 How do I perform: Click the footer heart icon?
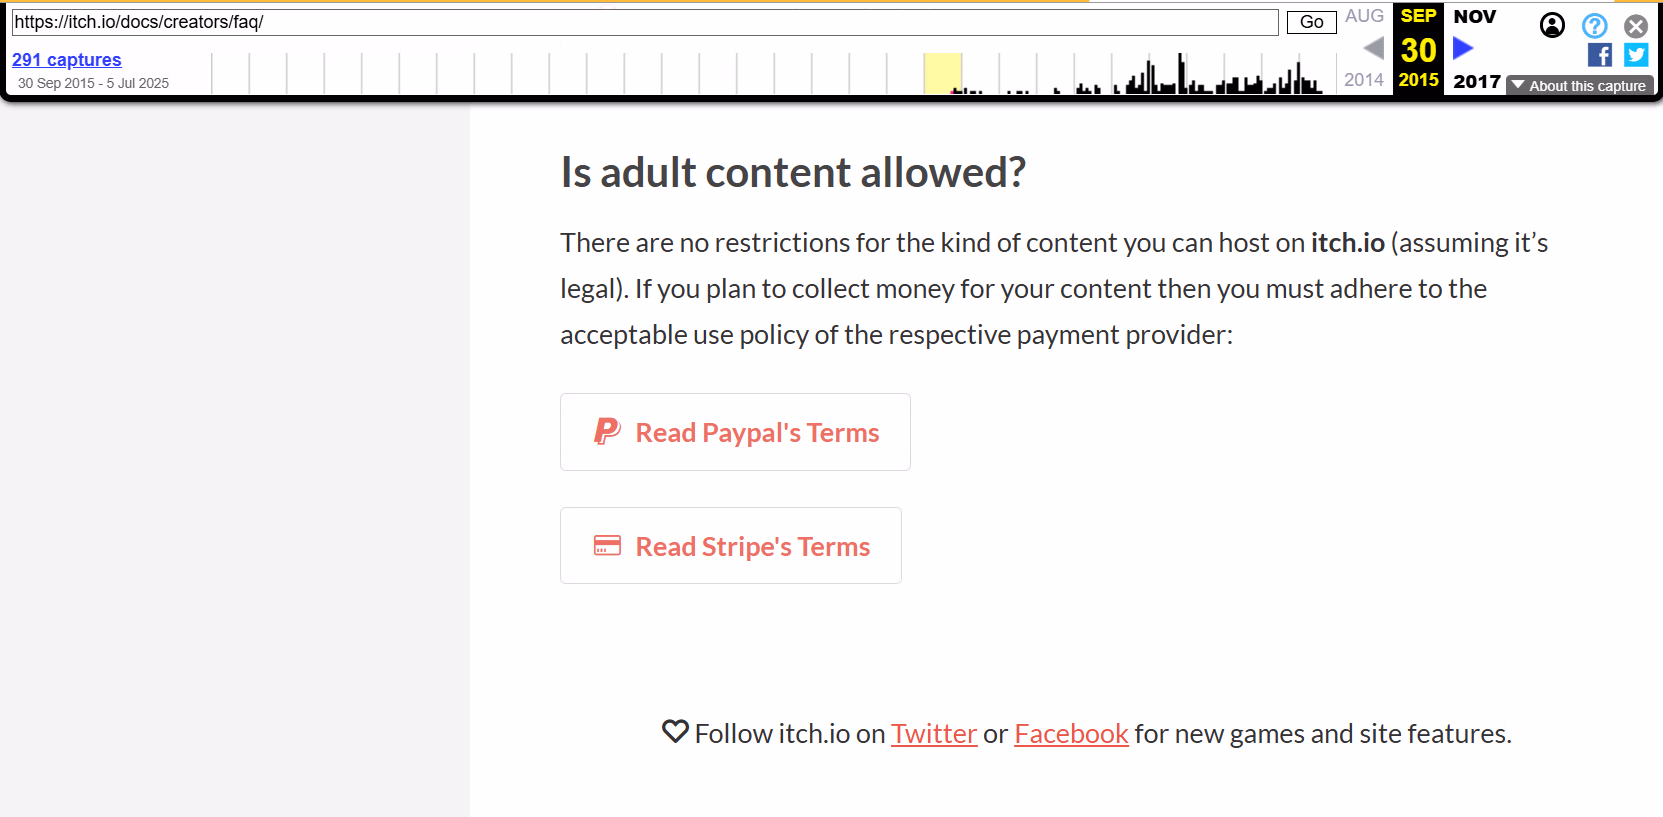pyautogui.click(x=676, y=732)
